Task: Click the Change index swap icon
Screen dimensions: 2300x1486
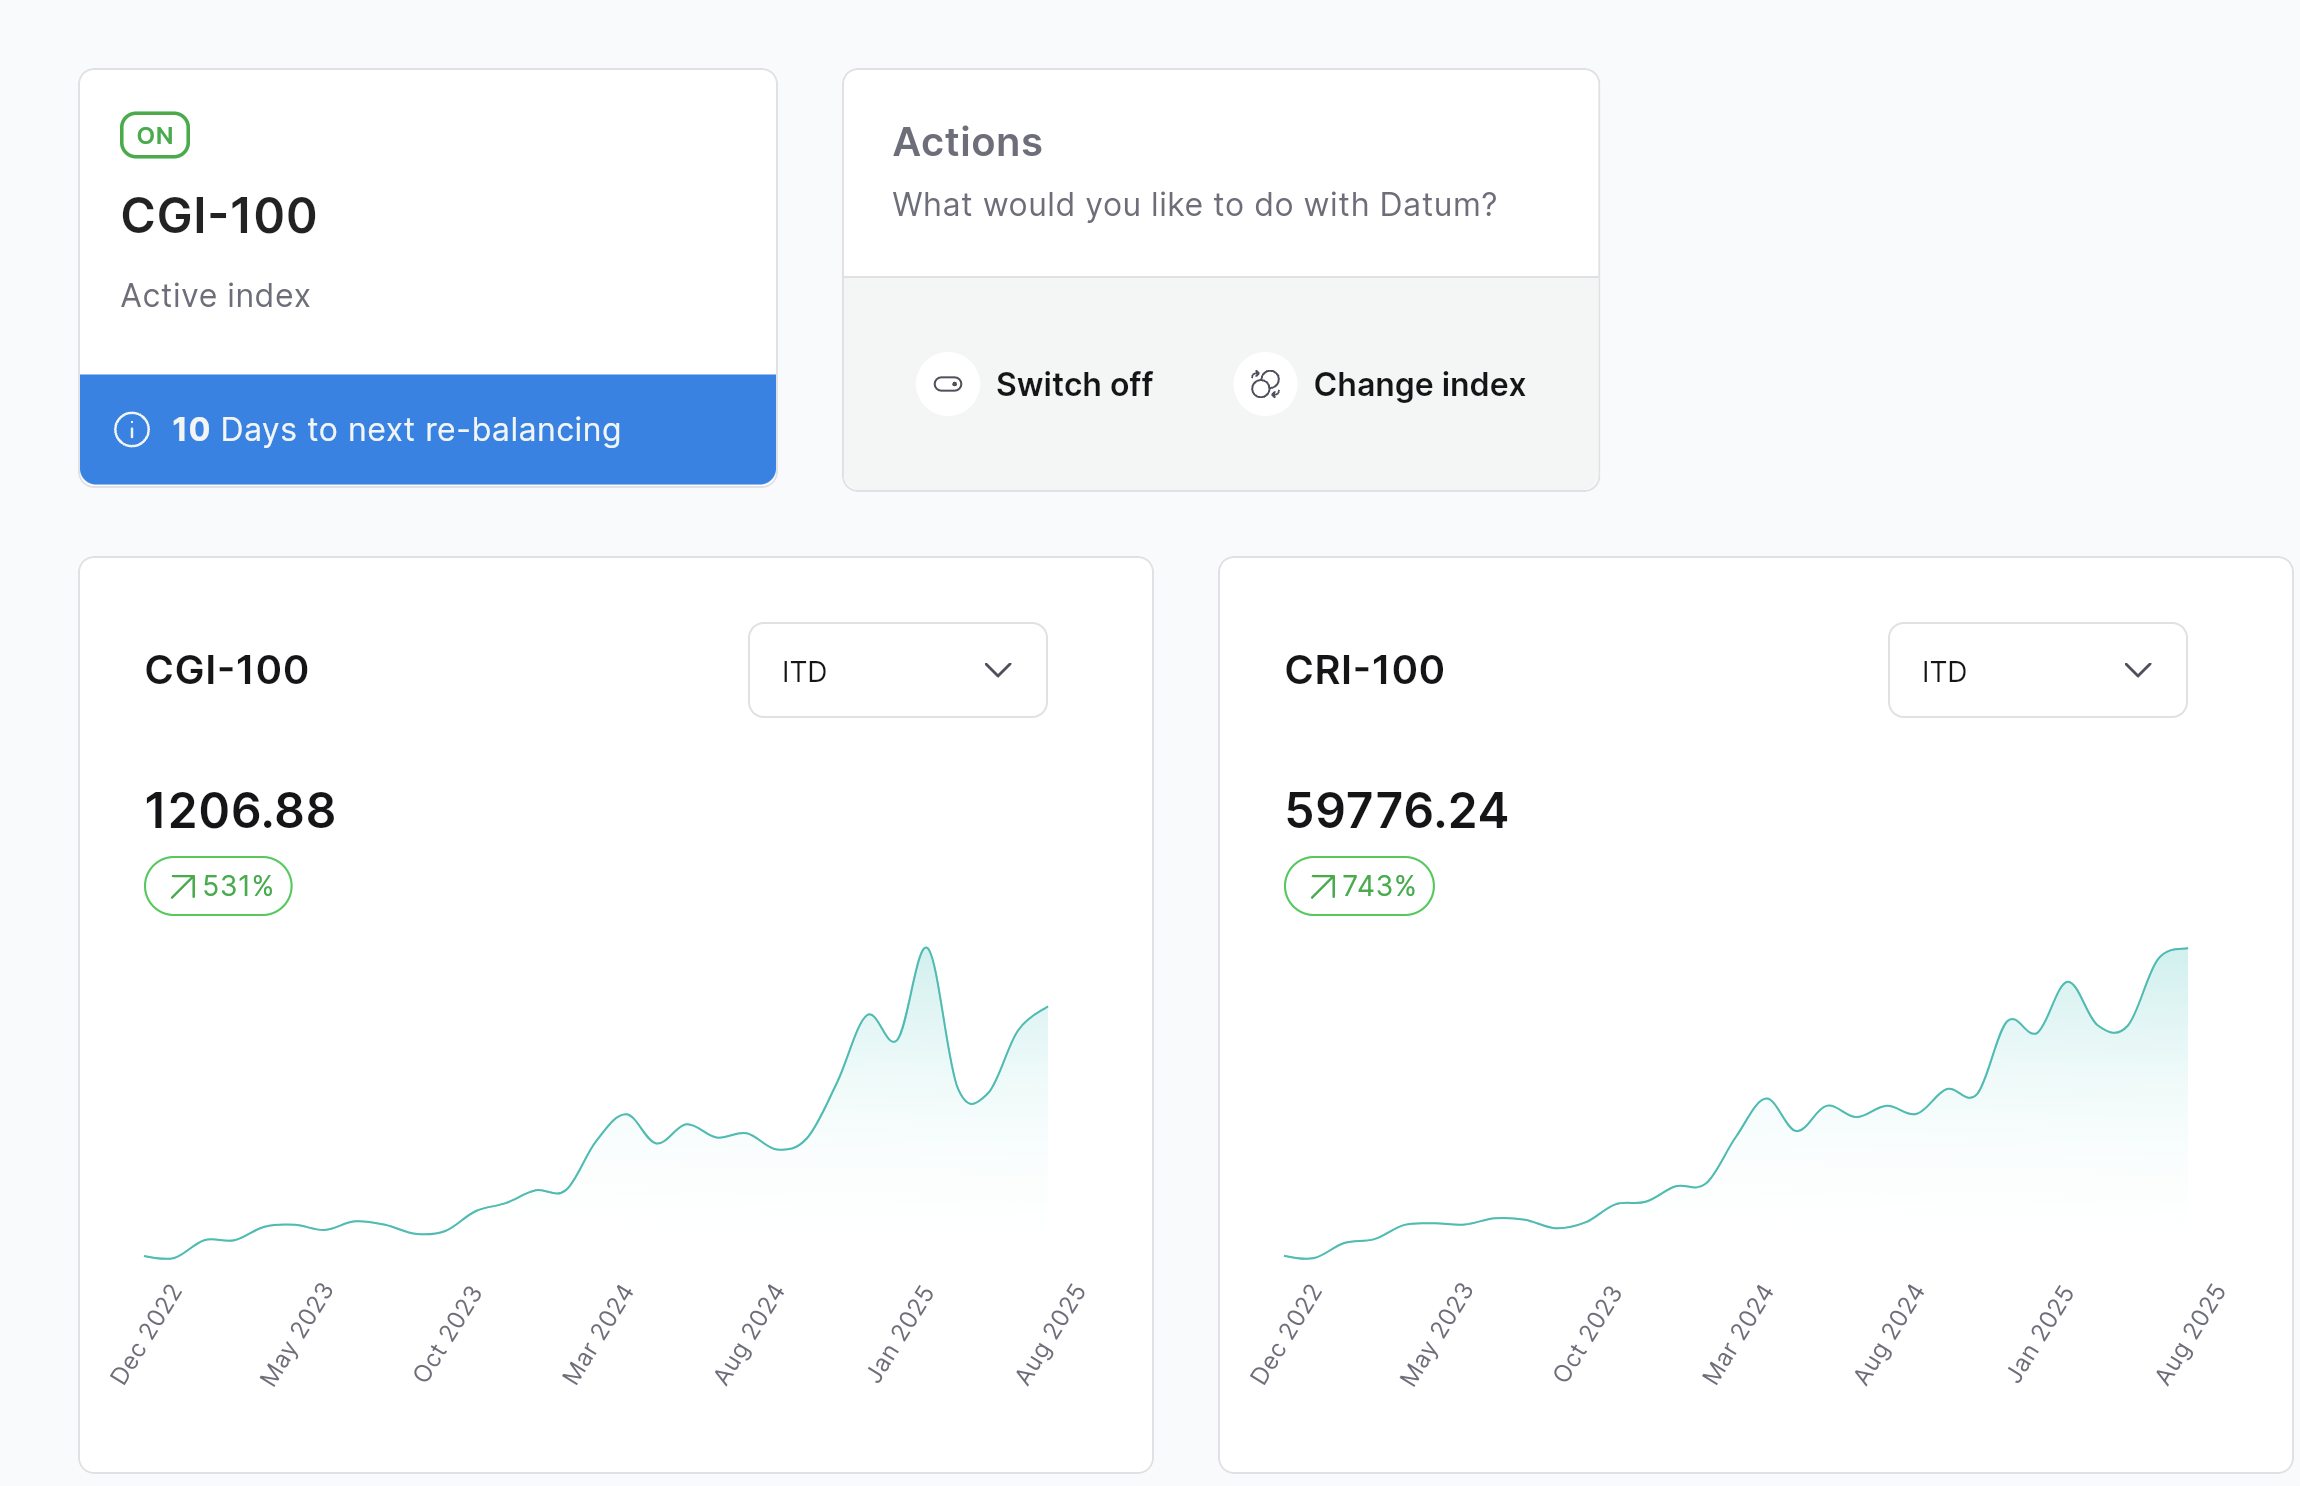Action: (1265, 384)
